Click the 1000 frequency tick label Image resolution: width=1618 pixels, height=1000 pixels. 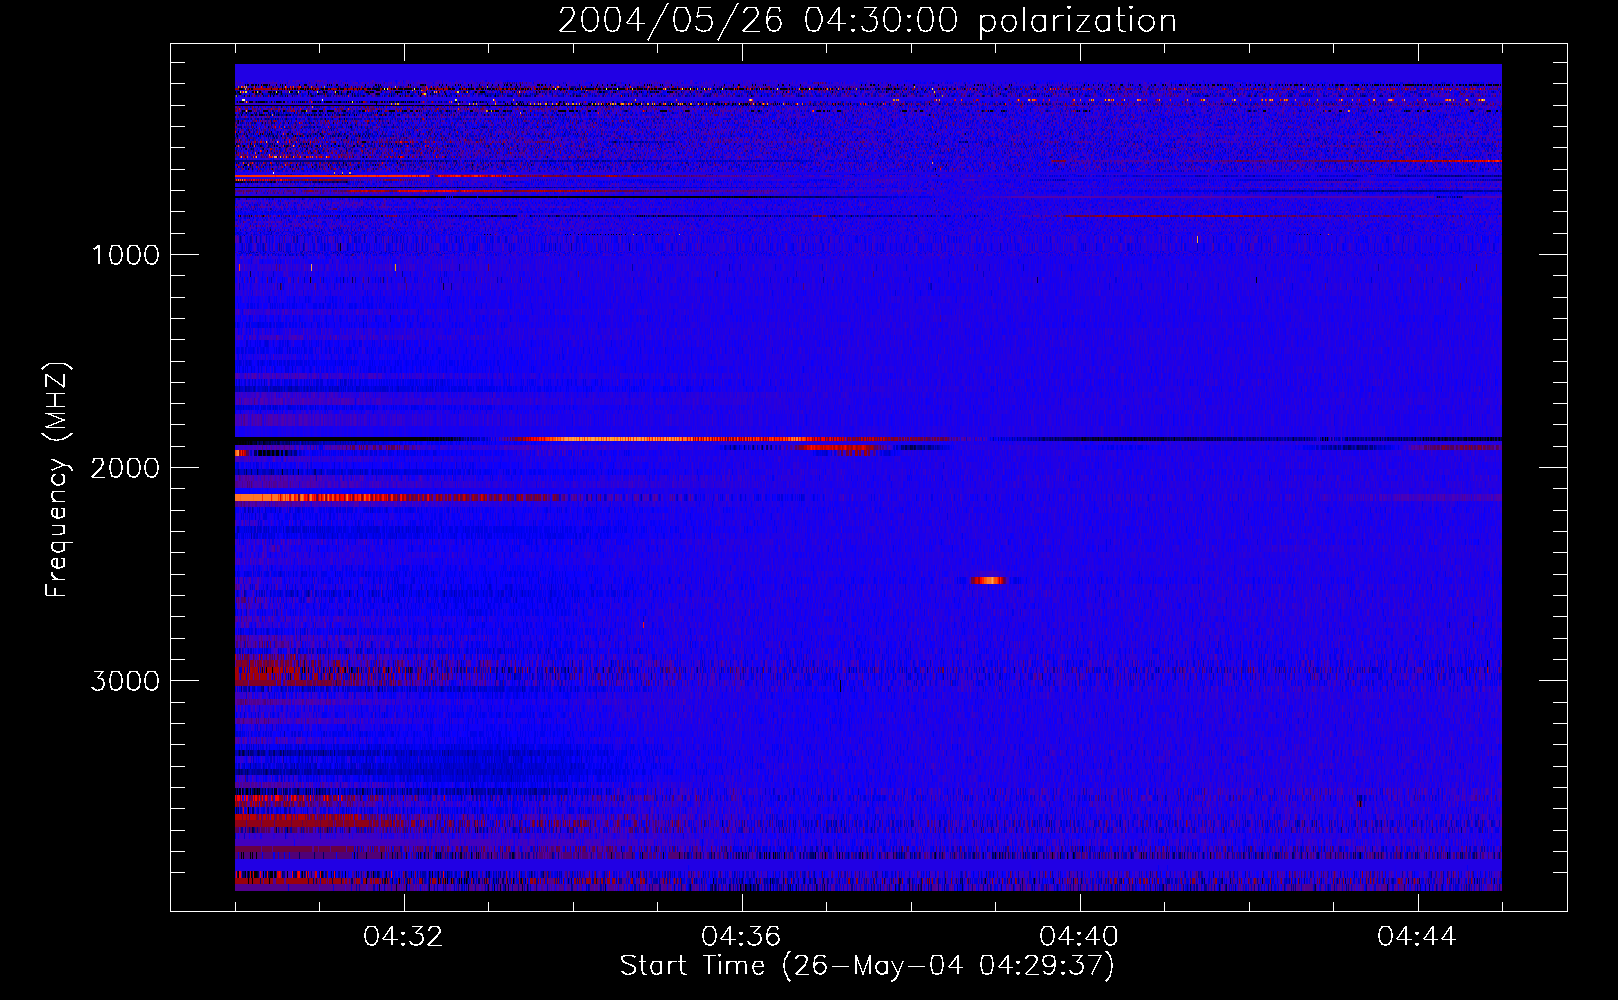(125, 255)
